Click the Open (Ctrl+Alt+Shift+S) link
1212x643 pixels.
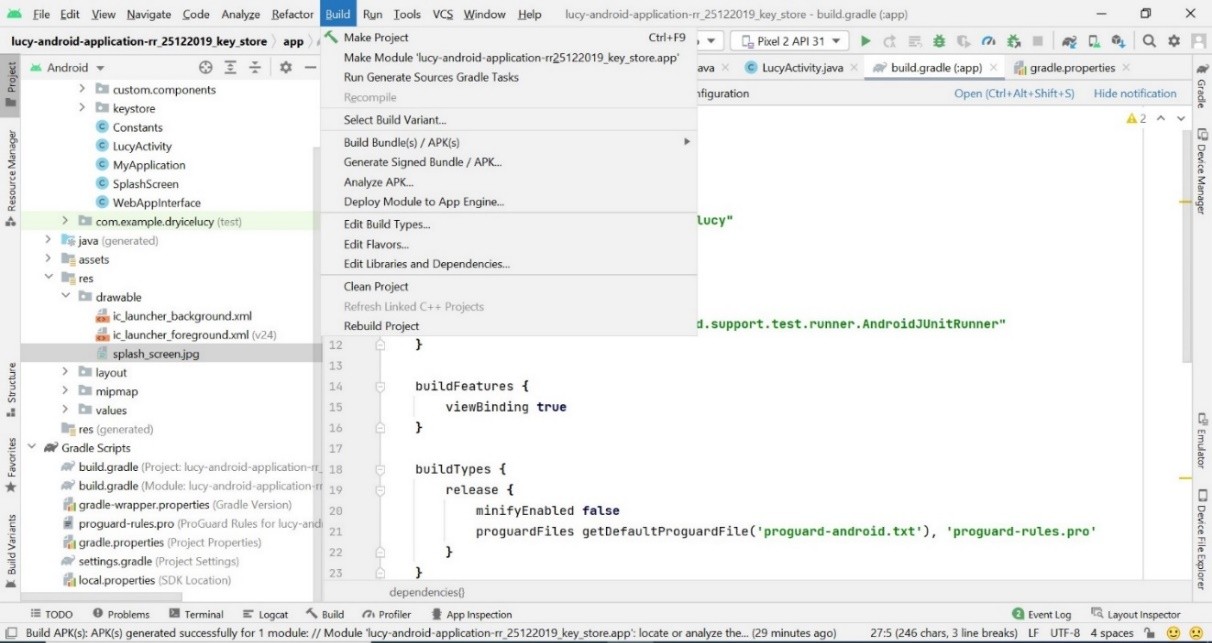coord(1014,93)
